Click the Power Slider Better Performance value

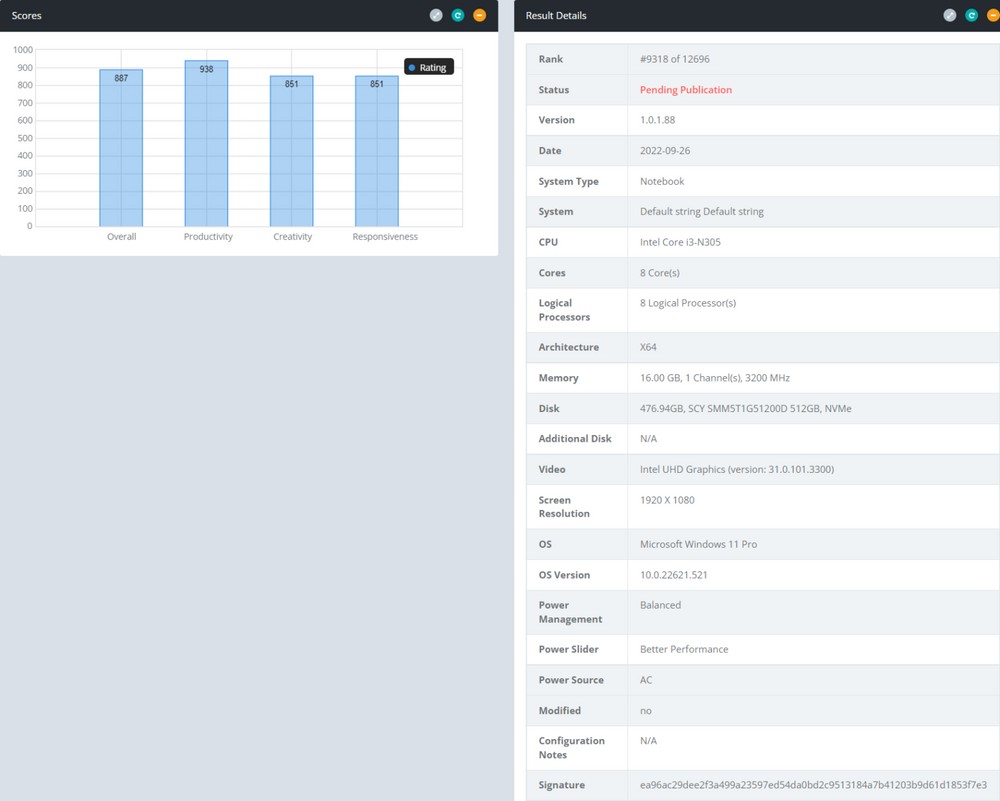(684, 649)
